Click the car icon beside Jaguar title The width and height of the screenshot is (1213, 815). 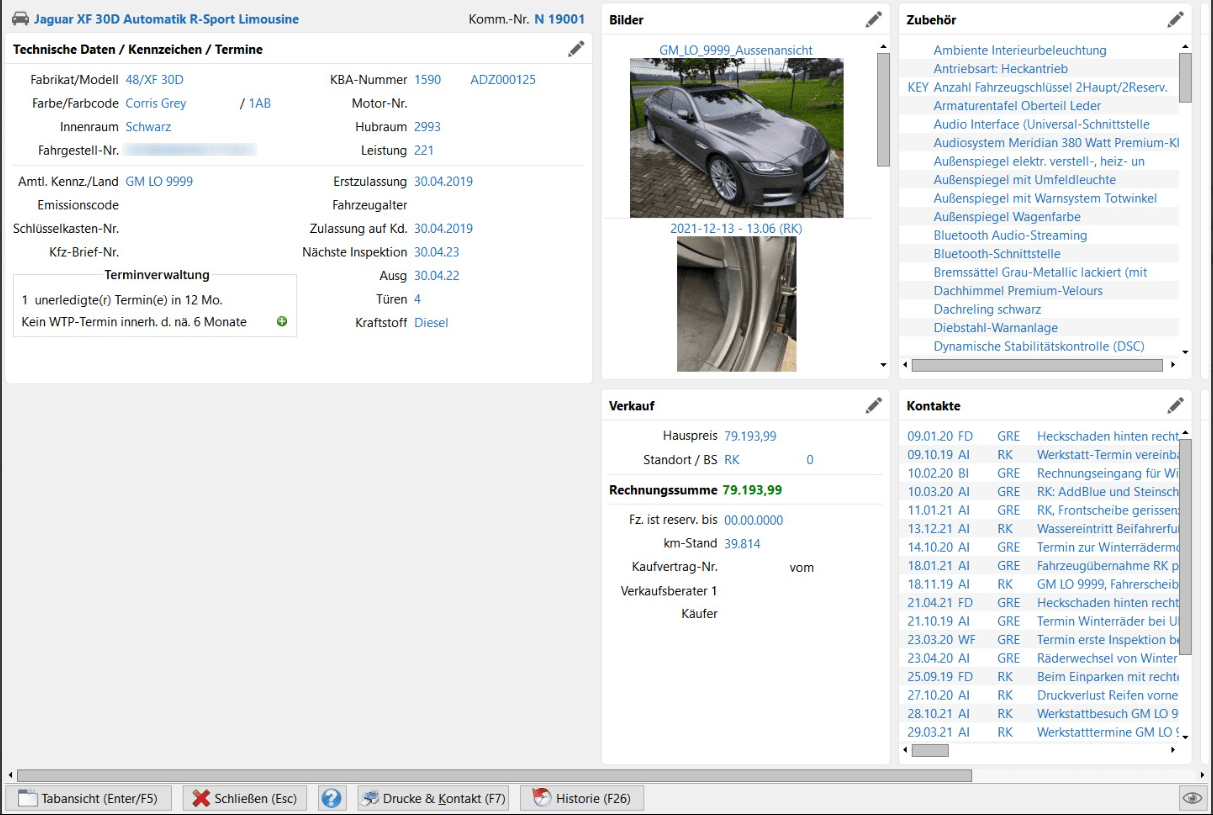pyautogui.click(x=20, y=19)
